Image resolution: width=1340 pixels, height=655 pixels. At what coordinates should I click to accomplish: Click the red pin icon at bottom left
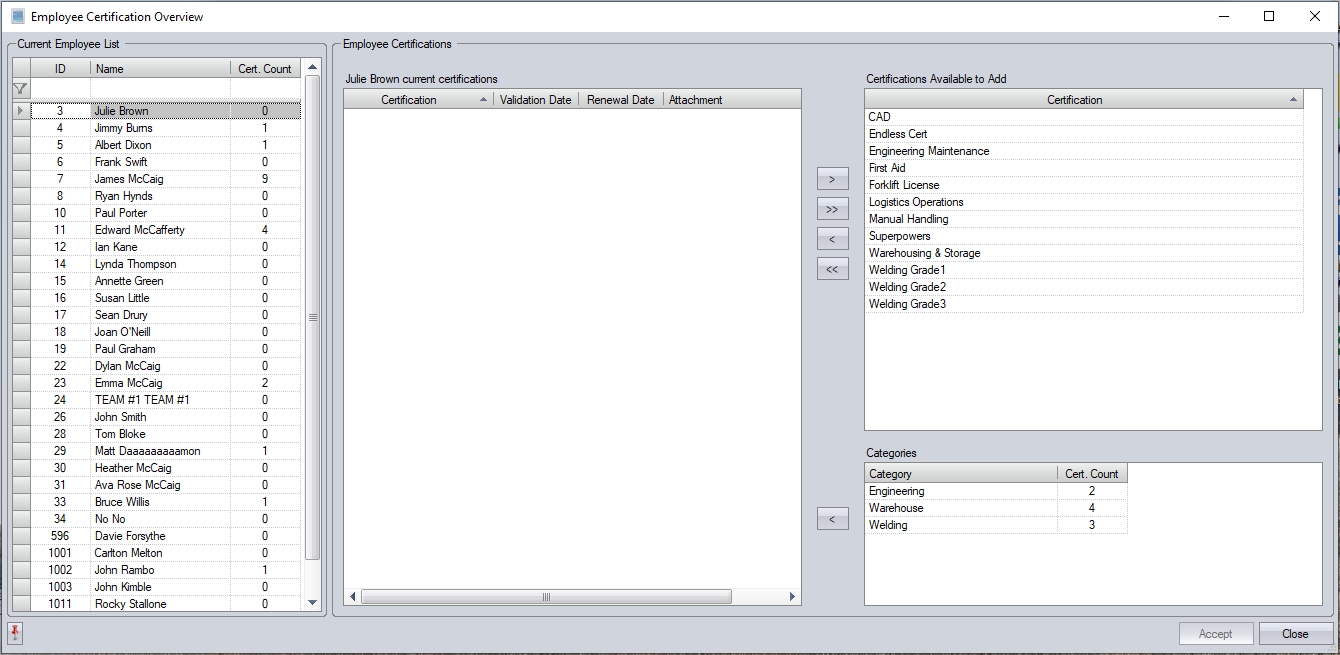tap(15, 633)
